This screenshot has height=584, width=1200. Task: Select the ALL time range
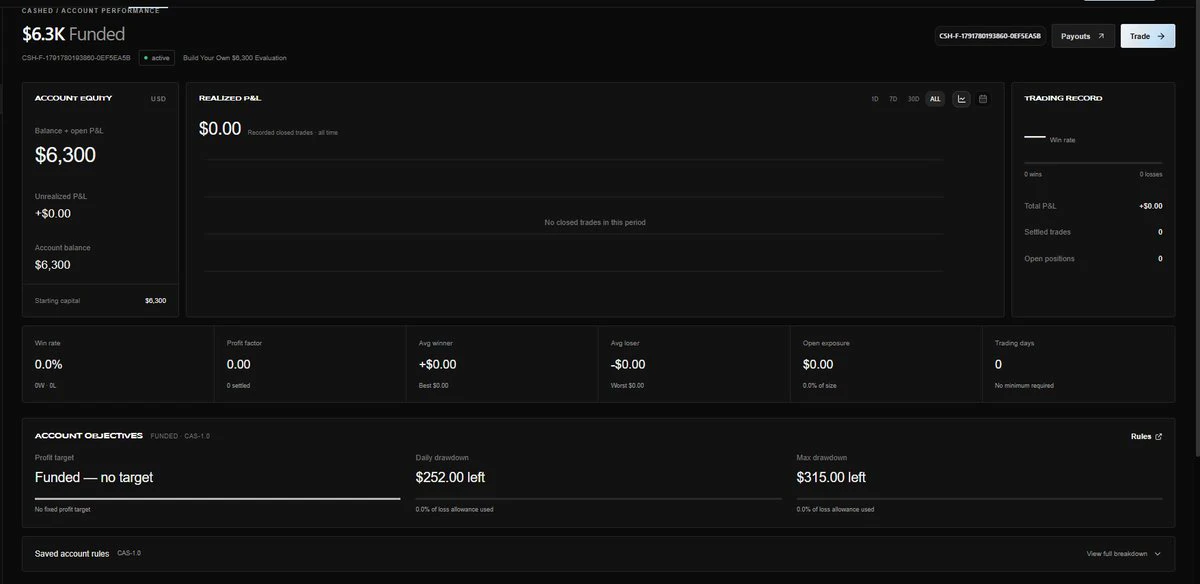click(x=935, y=99)
